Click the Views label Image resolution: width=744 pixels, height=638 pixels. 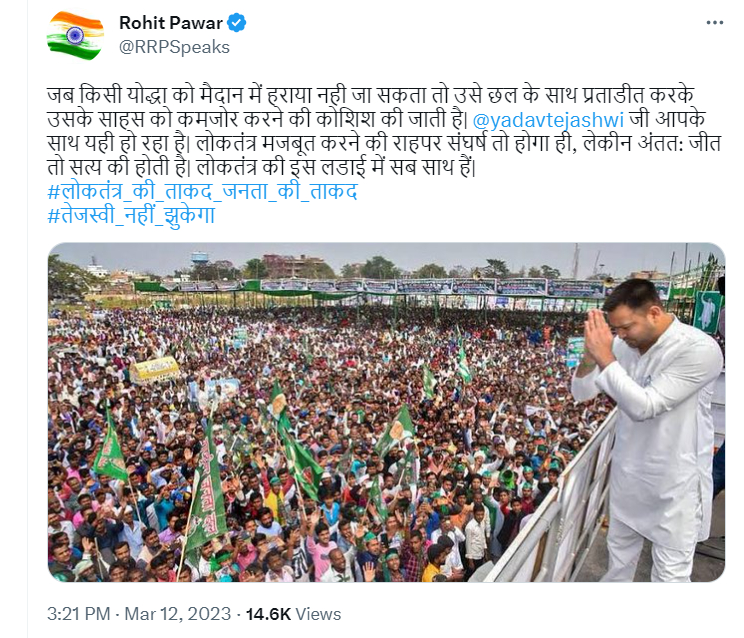318,614
